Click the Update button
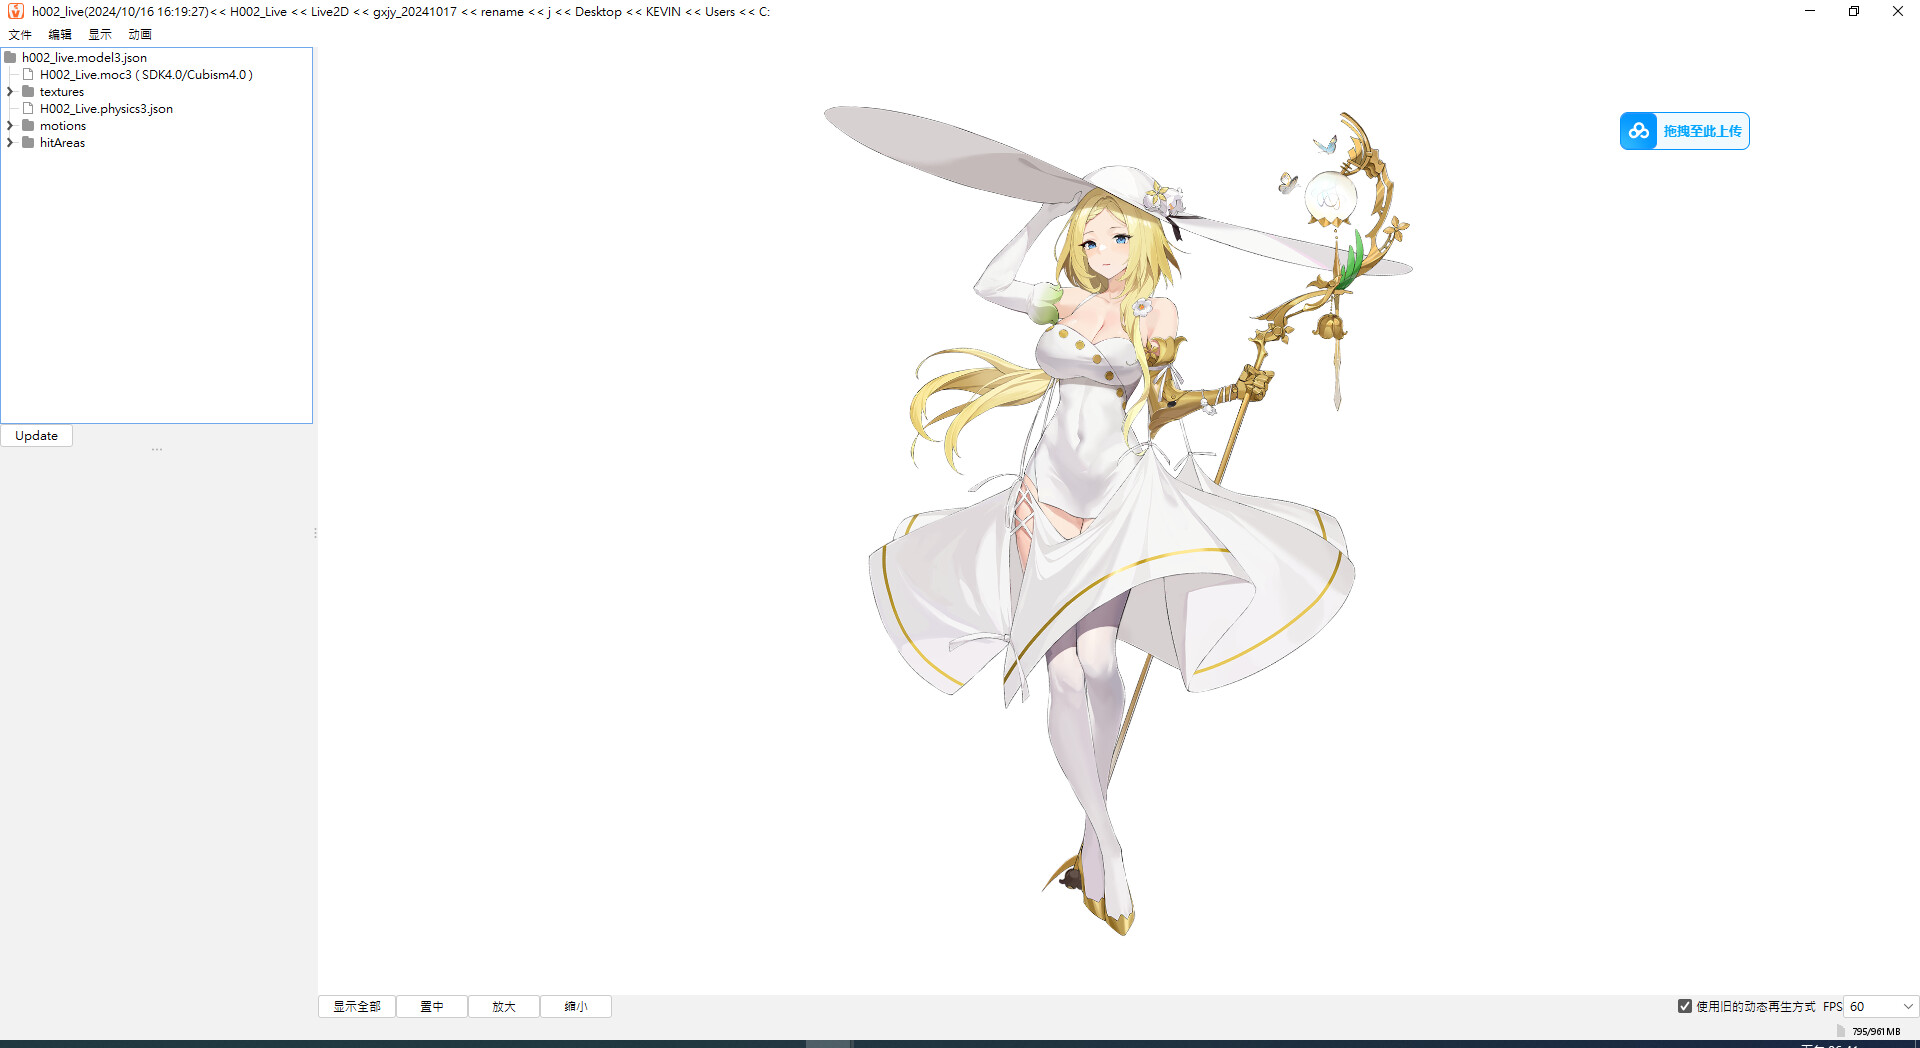Image resolution: width=1920 pixels, height=1048 pixels. (37, 436)
